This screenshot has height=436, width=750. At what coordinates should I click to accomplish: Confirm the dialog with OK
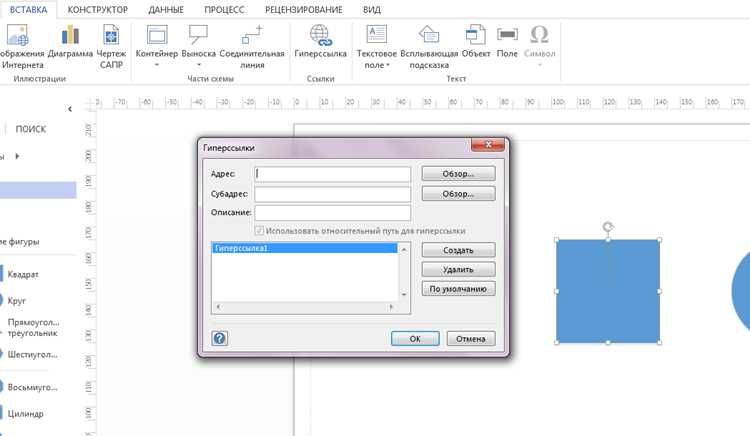click(x=415, y=338)
